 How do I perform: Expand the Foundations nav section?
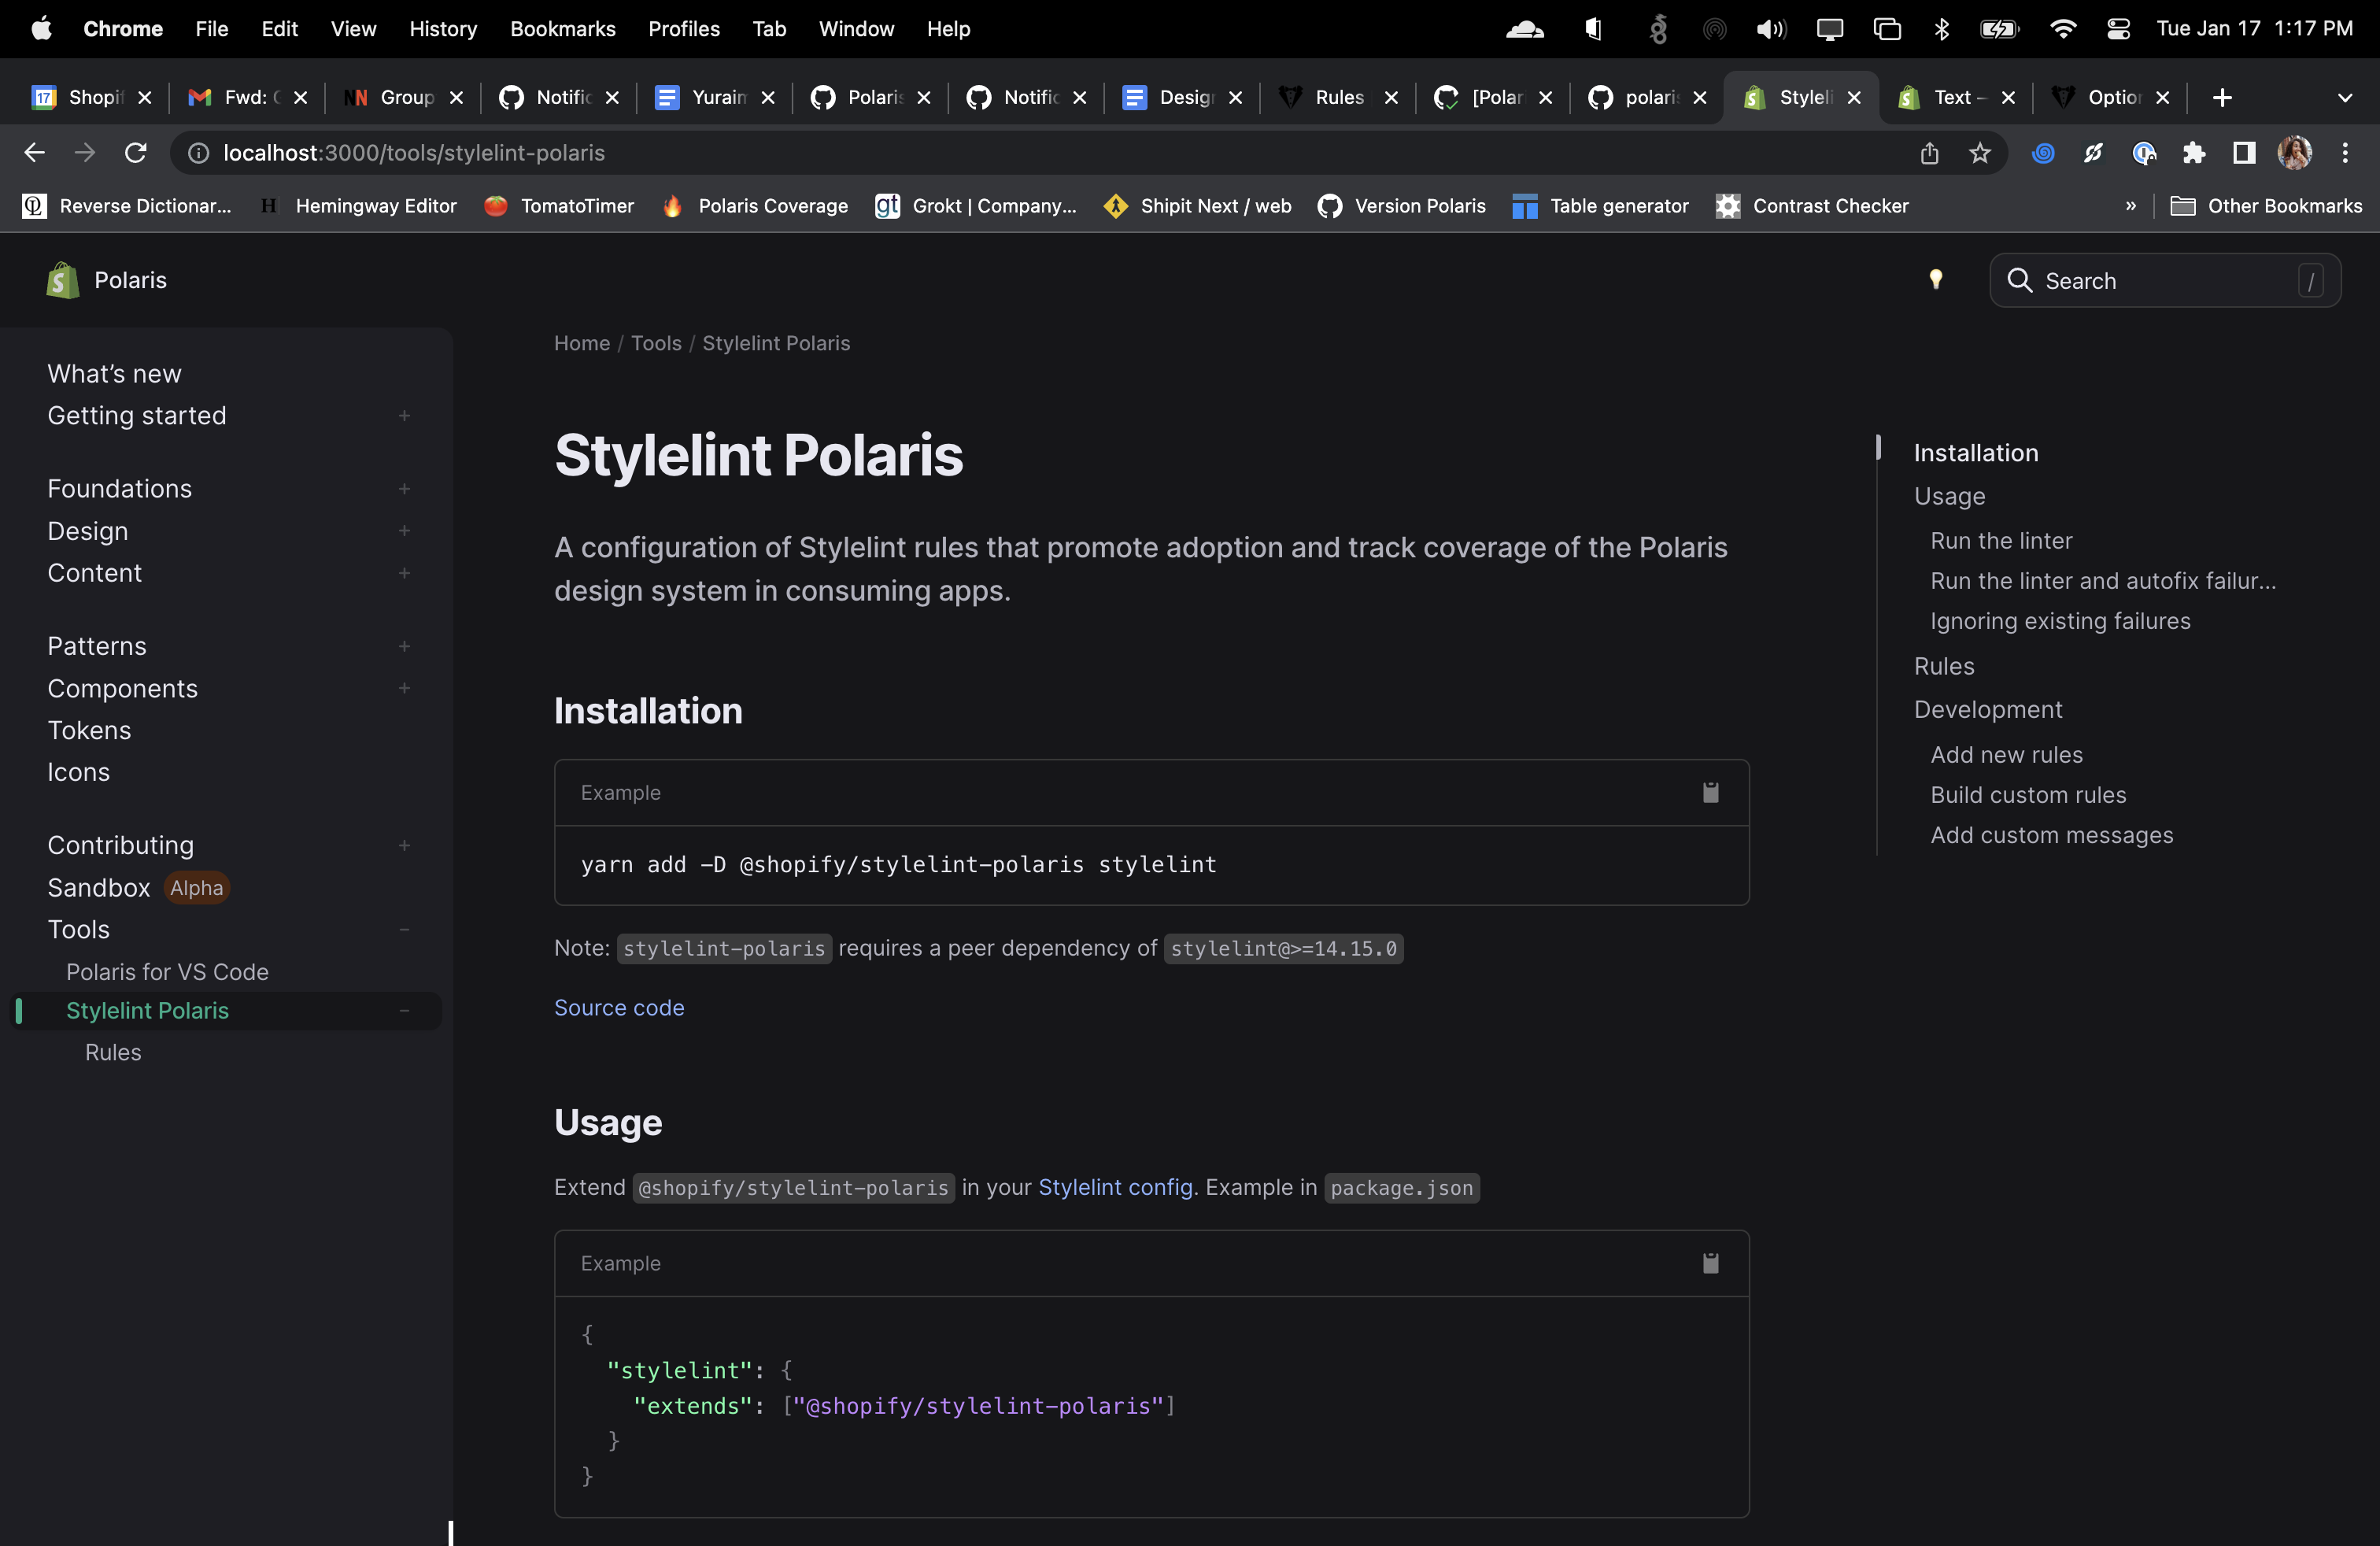click(x=404, y=489)
